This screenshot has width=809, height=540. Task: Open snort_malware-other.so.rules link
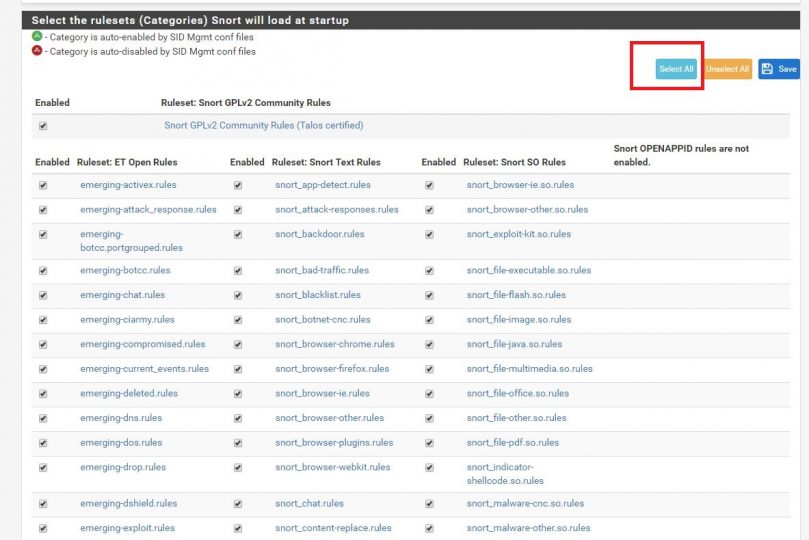point(528,528)
